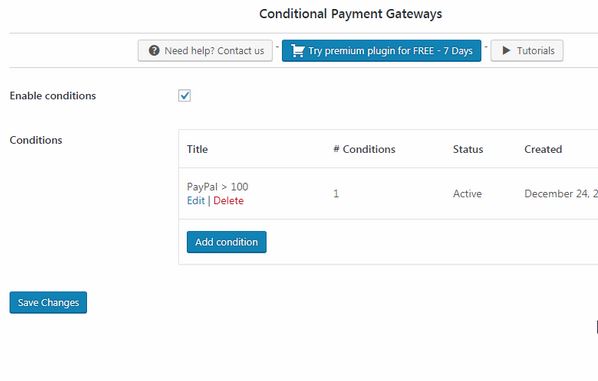This screenshot has width=598, height=381.
Task: Click the shopping cart icon
Action: 298,51
